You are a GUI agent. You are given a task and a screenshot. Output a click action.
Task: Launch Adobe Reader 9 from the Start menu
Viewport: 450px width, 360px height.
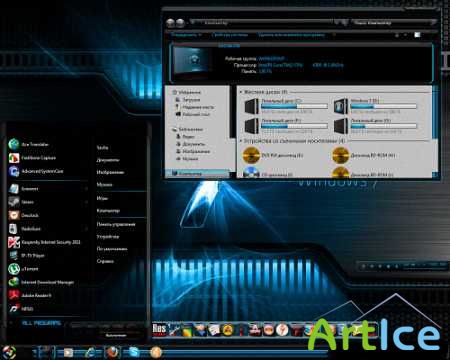(30, 296)
